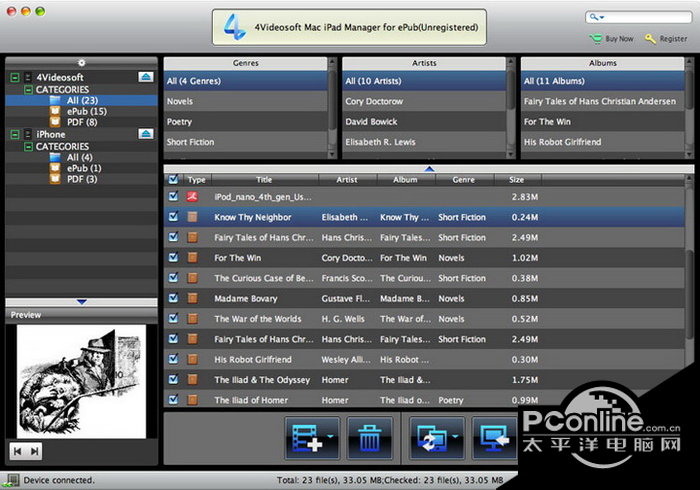700x490 pixels.
Task: Click the Register link
Action: (x=673, y=39)
